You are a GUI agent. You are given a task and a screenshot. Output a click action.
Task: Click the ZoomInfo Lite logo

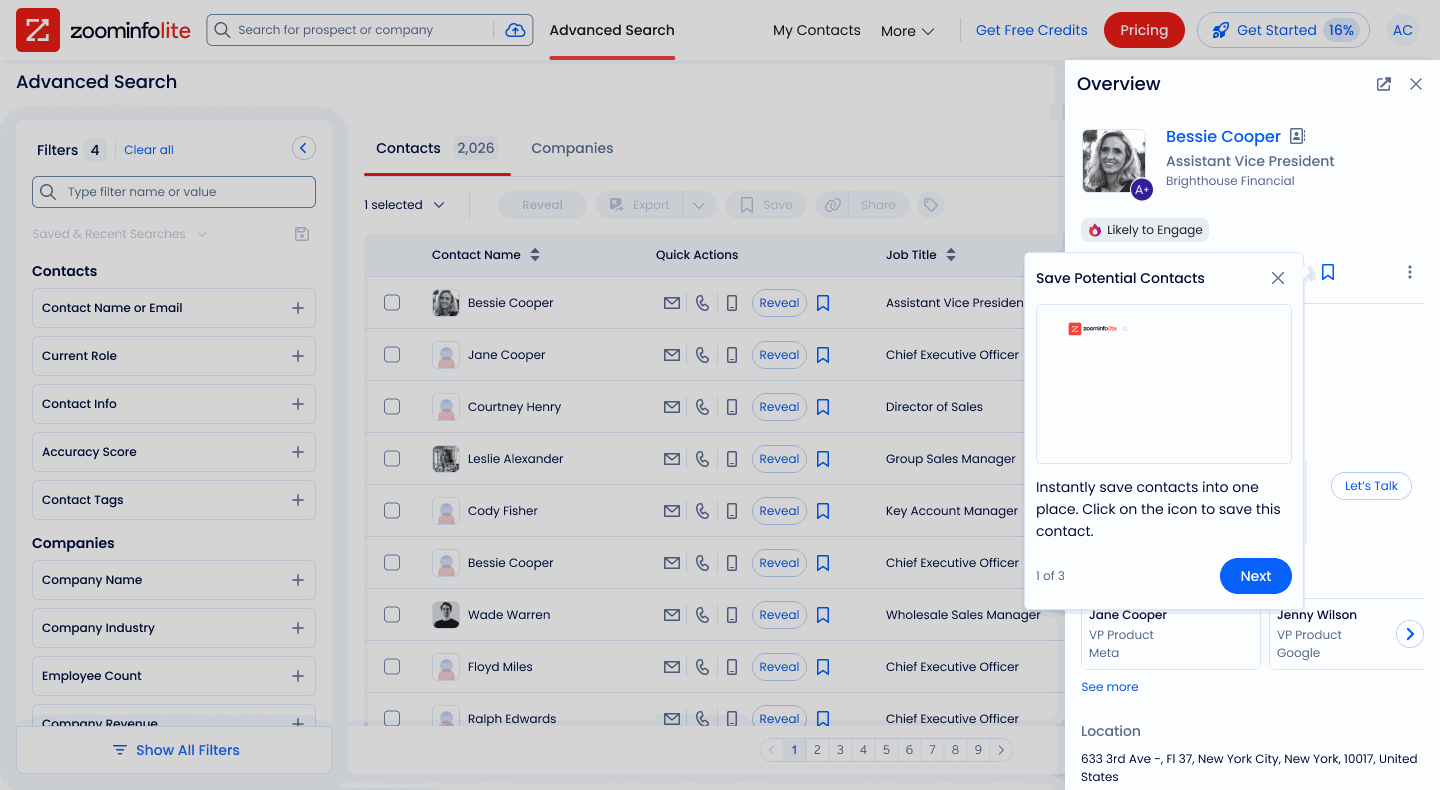(x=103, y=30)
